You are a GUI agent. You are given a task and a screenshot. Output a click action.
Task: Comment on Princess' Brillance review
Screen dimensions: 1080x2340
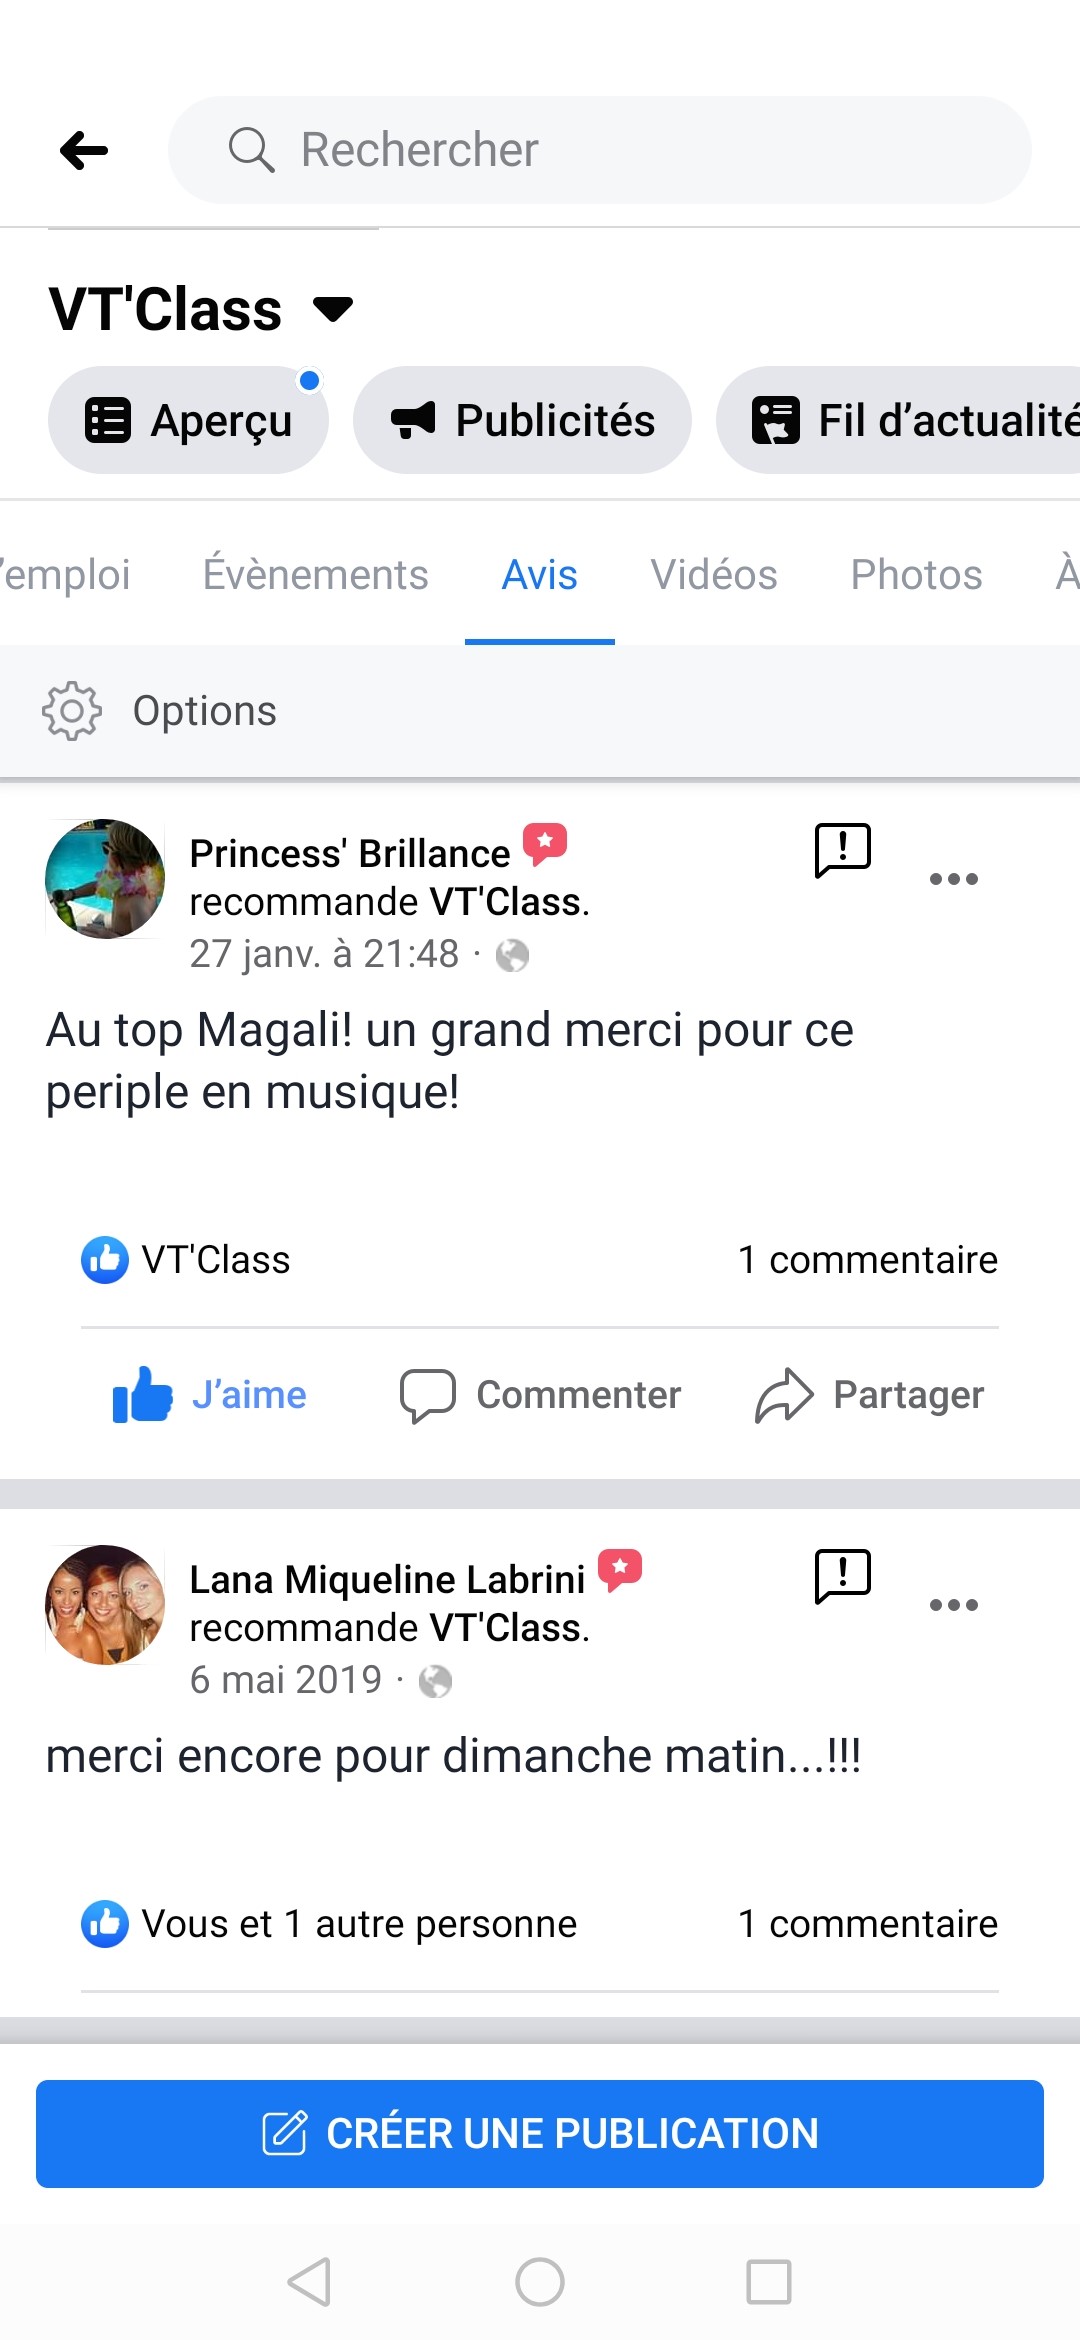coord(540,1395)
